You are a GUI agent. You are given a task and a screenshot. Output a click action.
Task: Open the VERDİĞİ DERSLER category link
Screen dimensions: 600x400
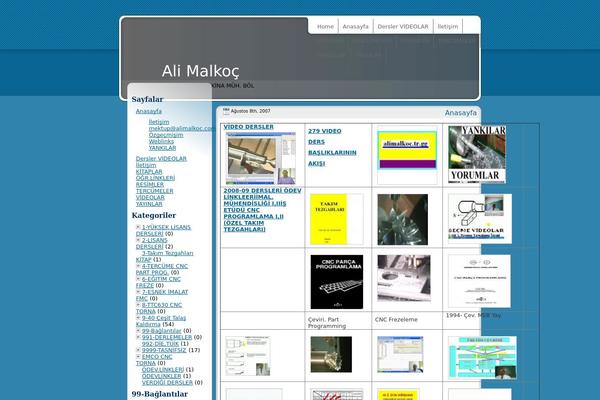tap(167, 383)
